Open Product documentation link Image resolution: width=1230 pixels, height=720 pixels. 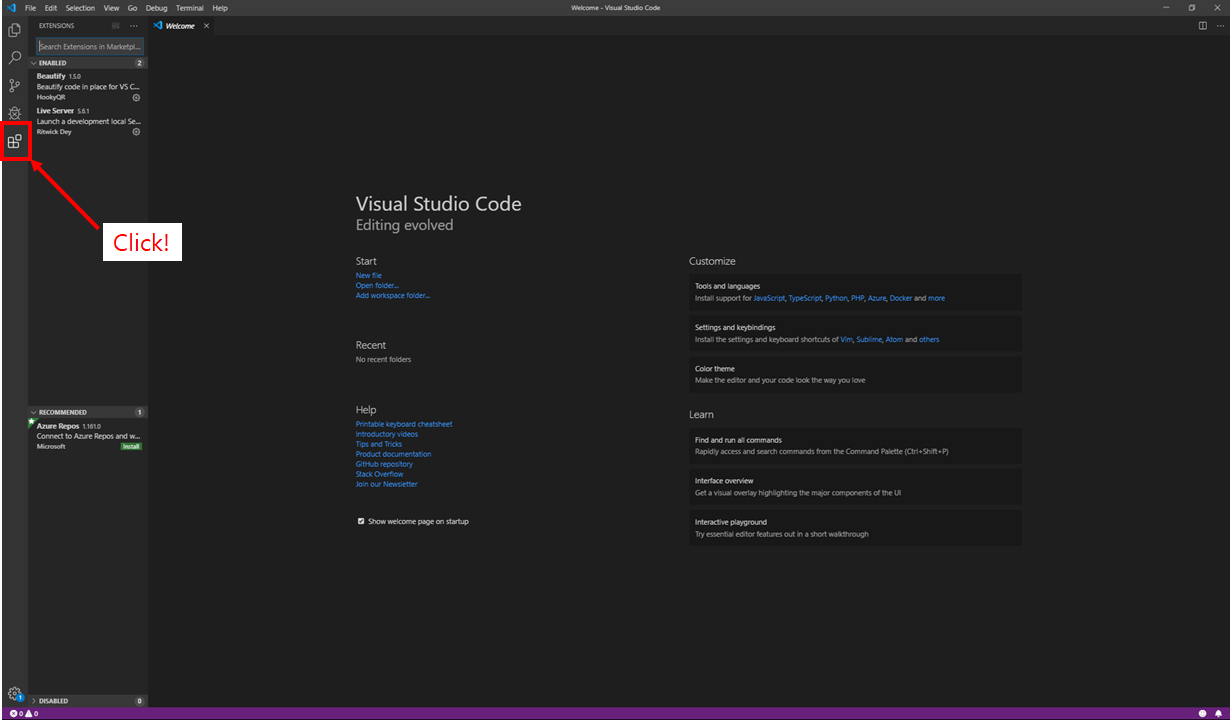tap(394, 454)
